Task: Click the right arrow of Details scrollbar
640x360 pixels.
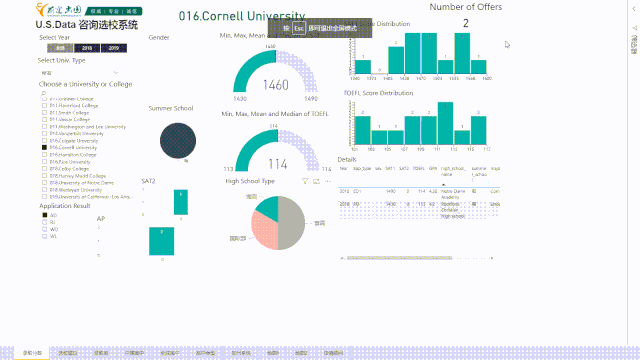Action: [x=492, y=258]
